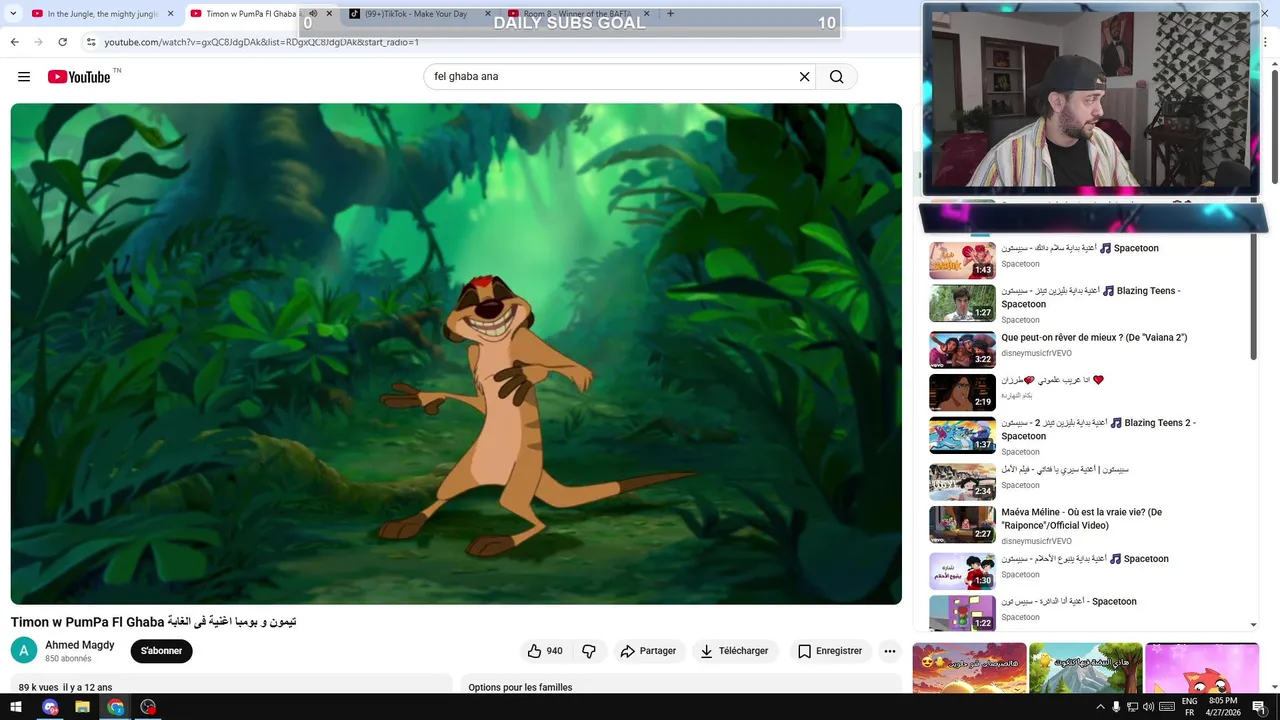This screenshot has width=1280, height=720.
Task: Open the Windows Start menu
Action: pyautogui.click(x=16, y=707)
